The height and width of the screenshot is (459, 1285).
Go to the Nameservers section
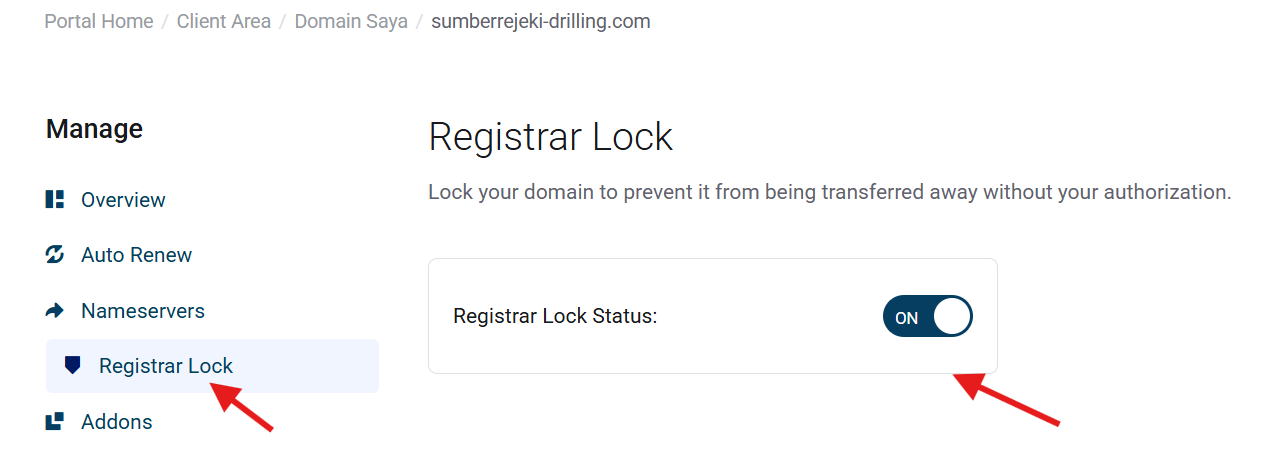pos(142,311)
